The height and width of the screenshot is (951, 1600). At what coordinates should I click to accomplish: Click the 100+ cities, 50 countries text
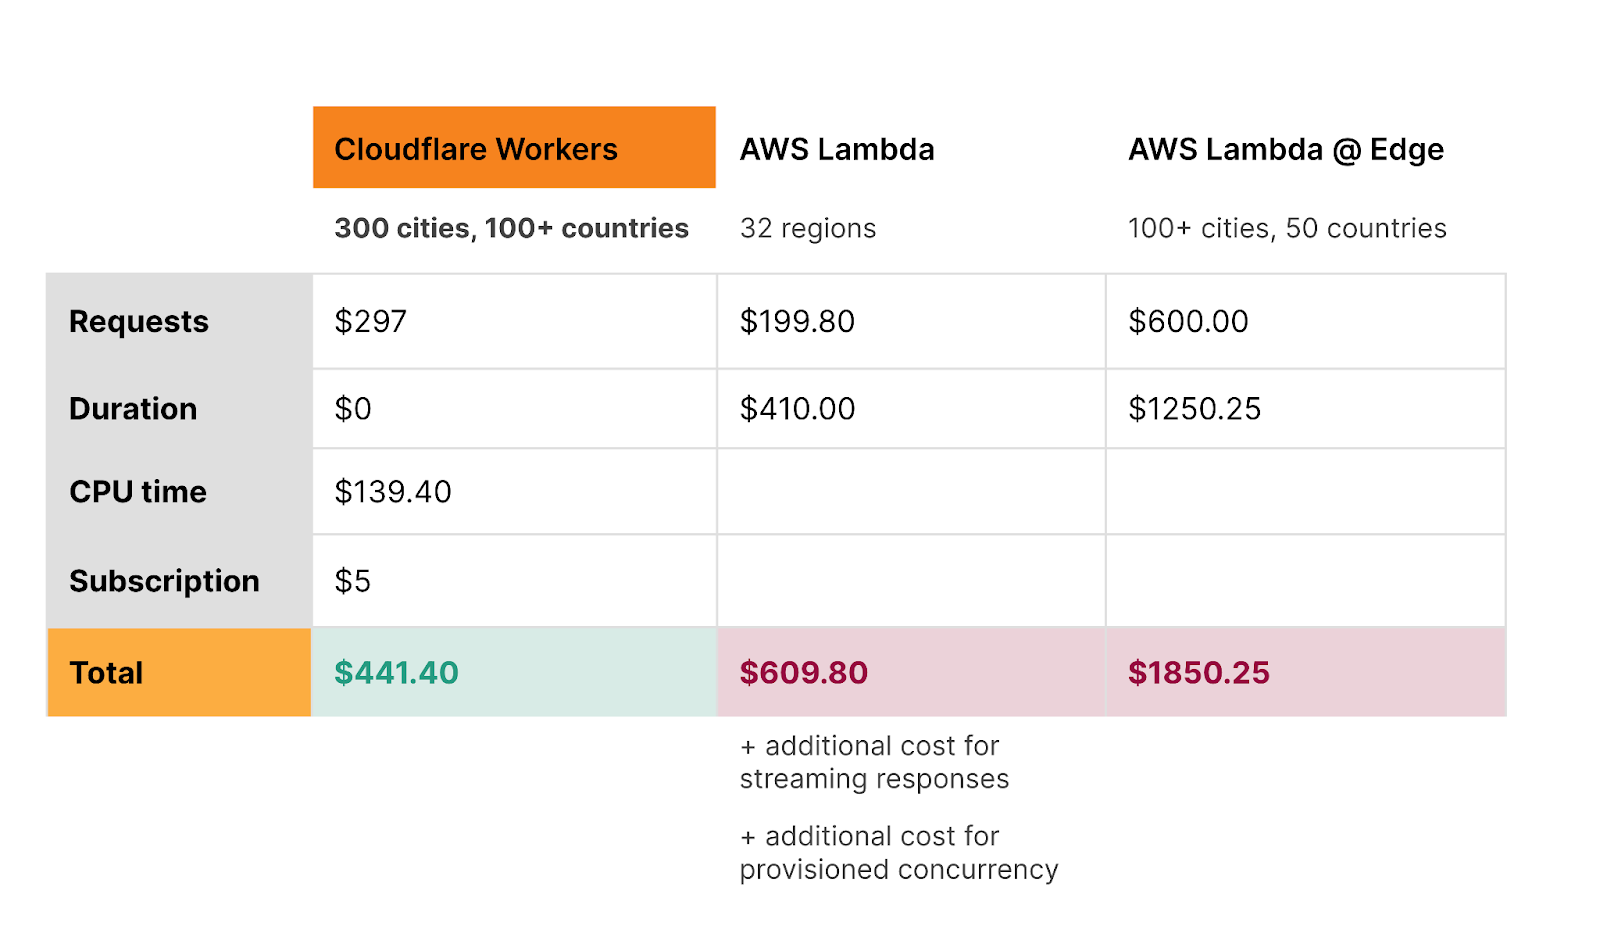1287,228
